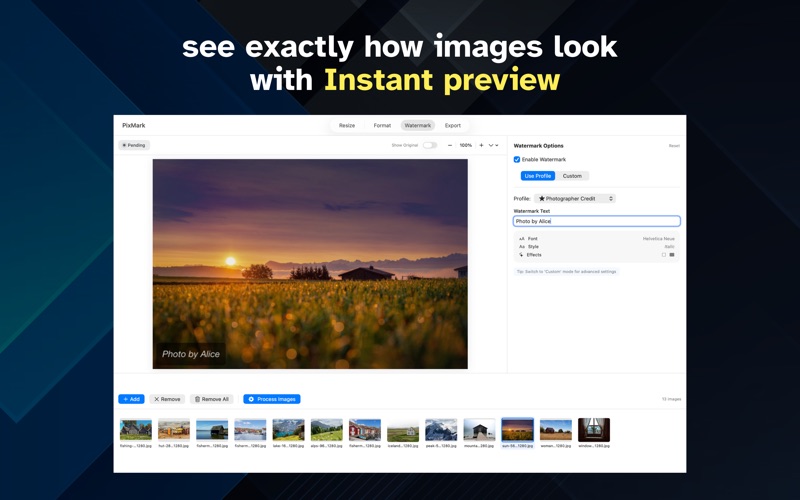Screen dimensions: 800x500
Task: Click the Process Images button
Action: [271, 399]
